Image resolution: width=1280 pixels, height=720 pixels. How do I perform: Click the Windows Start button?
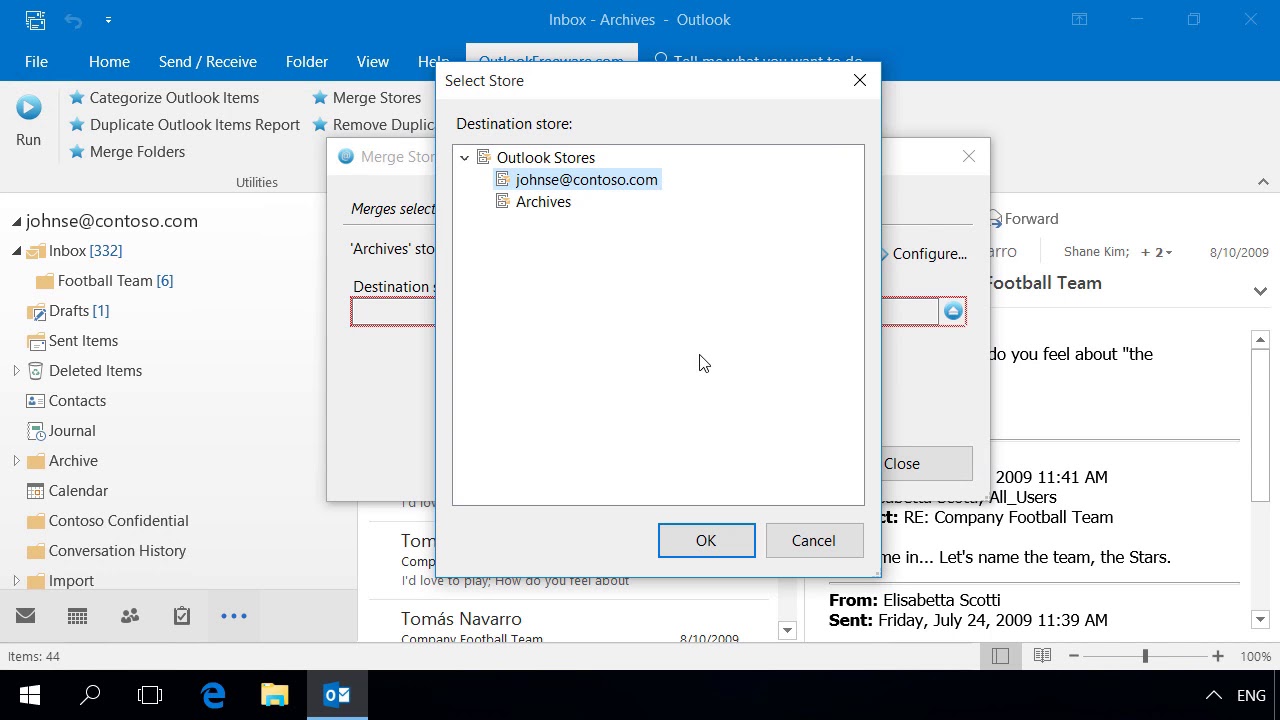point(29,695)
